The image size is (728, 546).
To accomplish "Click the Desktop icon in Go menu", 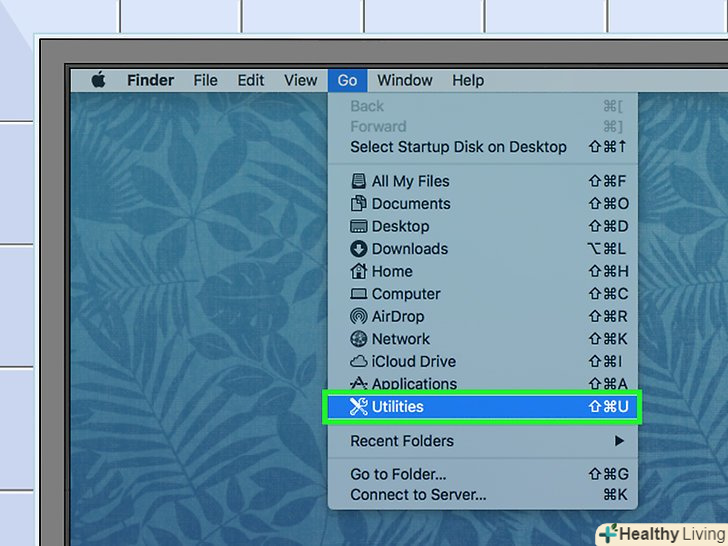I will [x=358, y=226].
